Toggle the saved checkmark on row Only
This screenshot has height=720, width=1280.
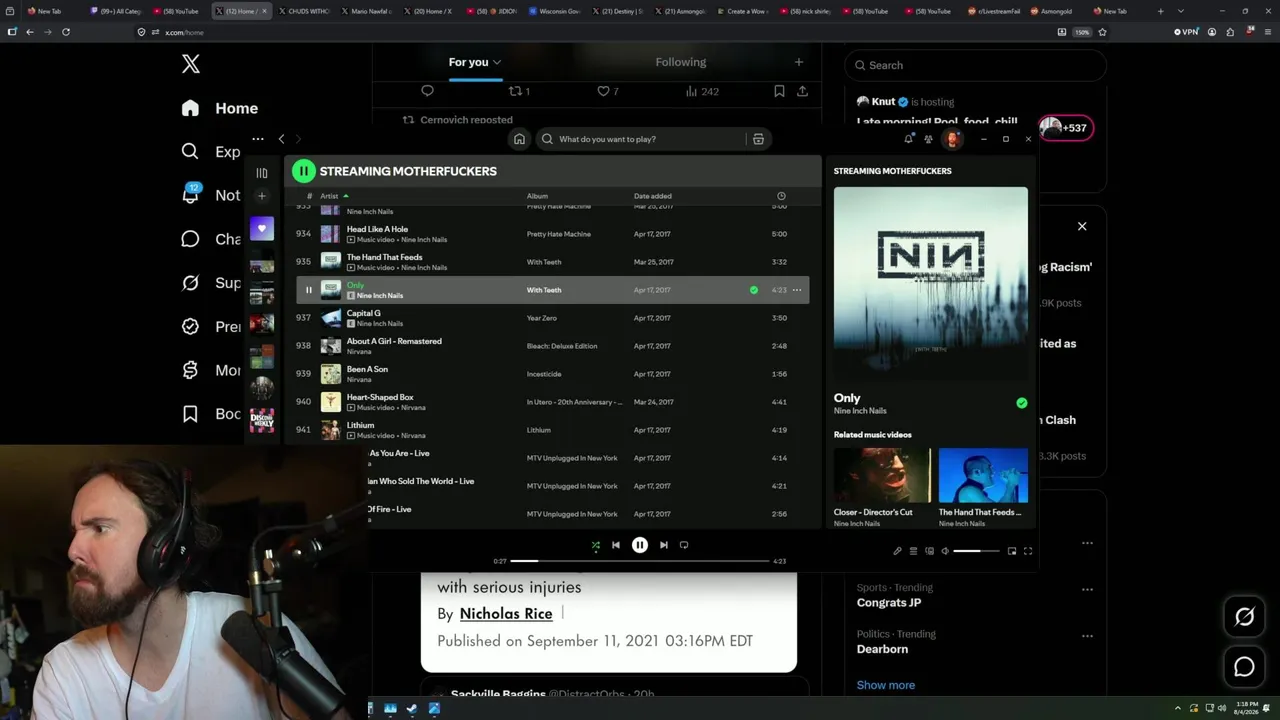click(x=754, y=290)
